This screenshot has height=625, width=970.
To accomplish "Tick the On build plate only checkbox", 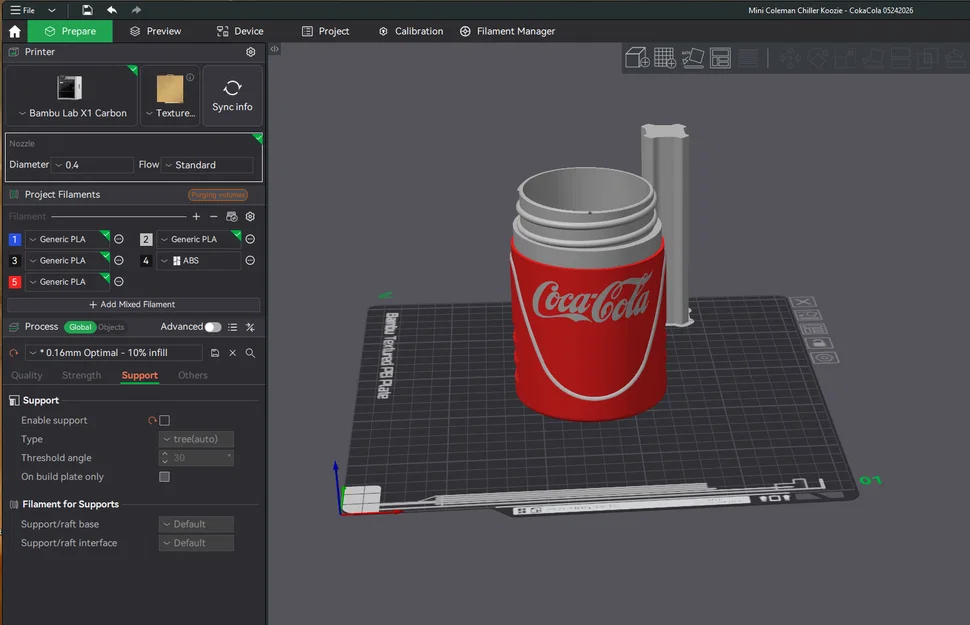I will (x=165, y=477).
